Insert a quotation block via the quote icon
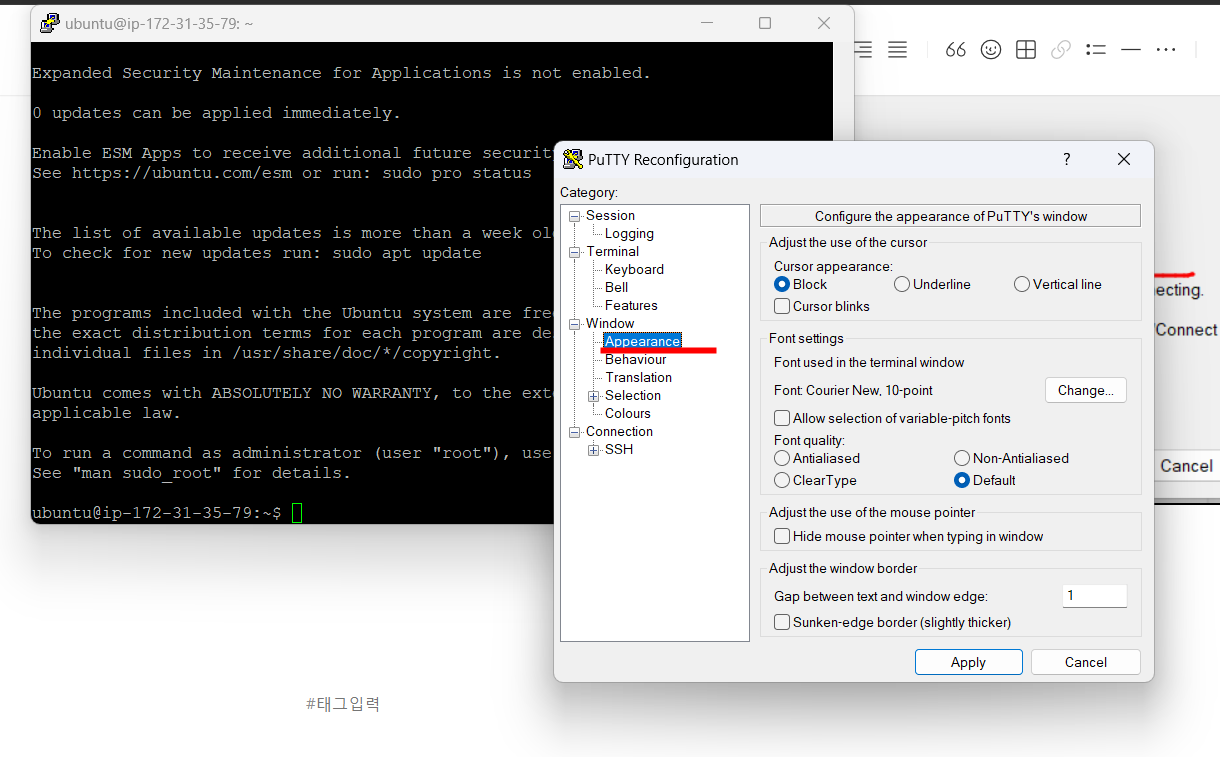The height and width of the screenshot is (757, 1220). pos(956,49)
